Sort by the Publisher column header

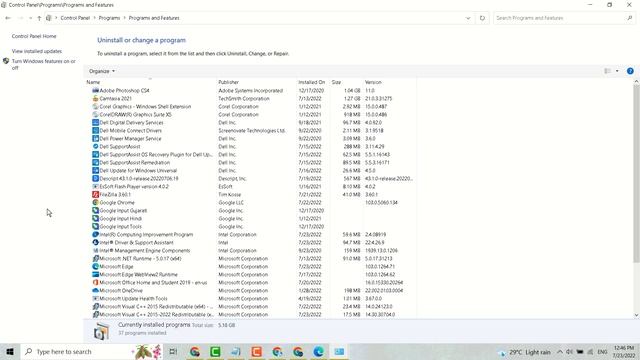point(256,82)
